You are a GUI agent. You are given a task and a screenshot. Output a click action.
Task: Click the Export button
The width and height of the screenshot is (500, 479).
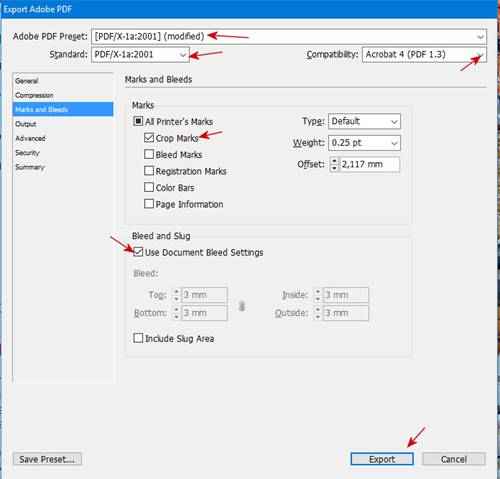(x=382, y=459)
